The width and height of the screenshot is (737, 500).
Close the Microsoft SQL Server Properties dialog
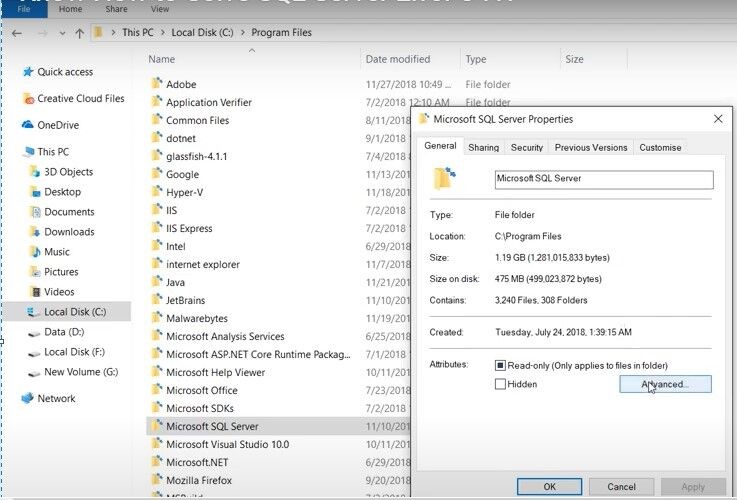click(718, 119)
